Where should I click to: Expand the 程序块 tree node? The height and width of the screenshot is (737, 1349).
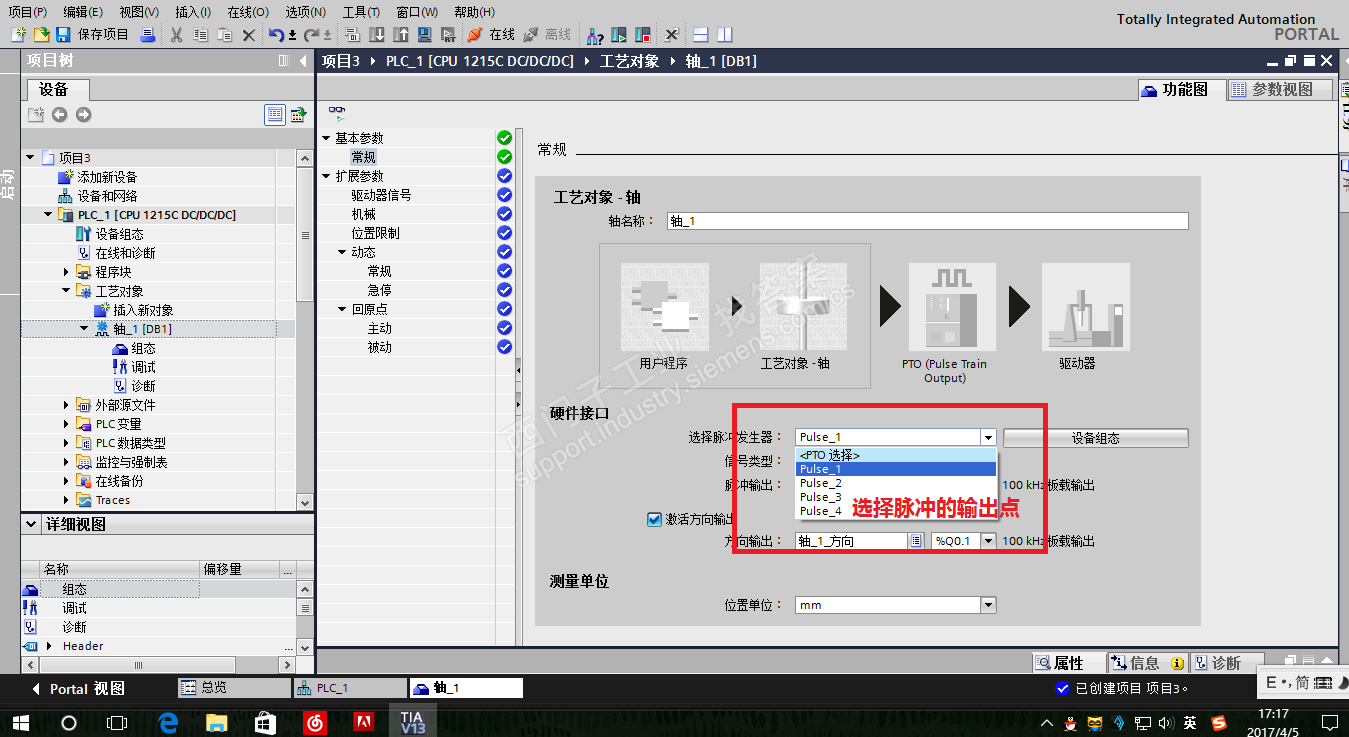click(x=66, y=272)
